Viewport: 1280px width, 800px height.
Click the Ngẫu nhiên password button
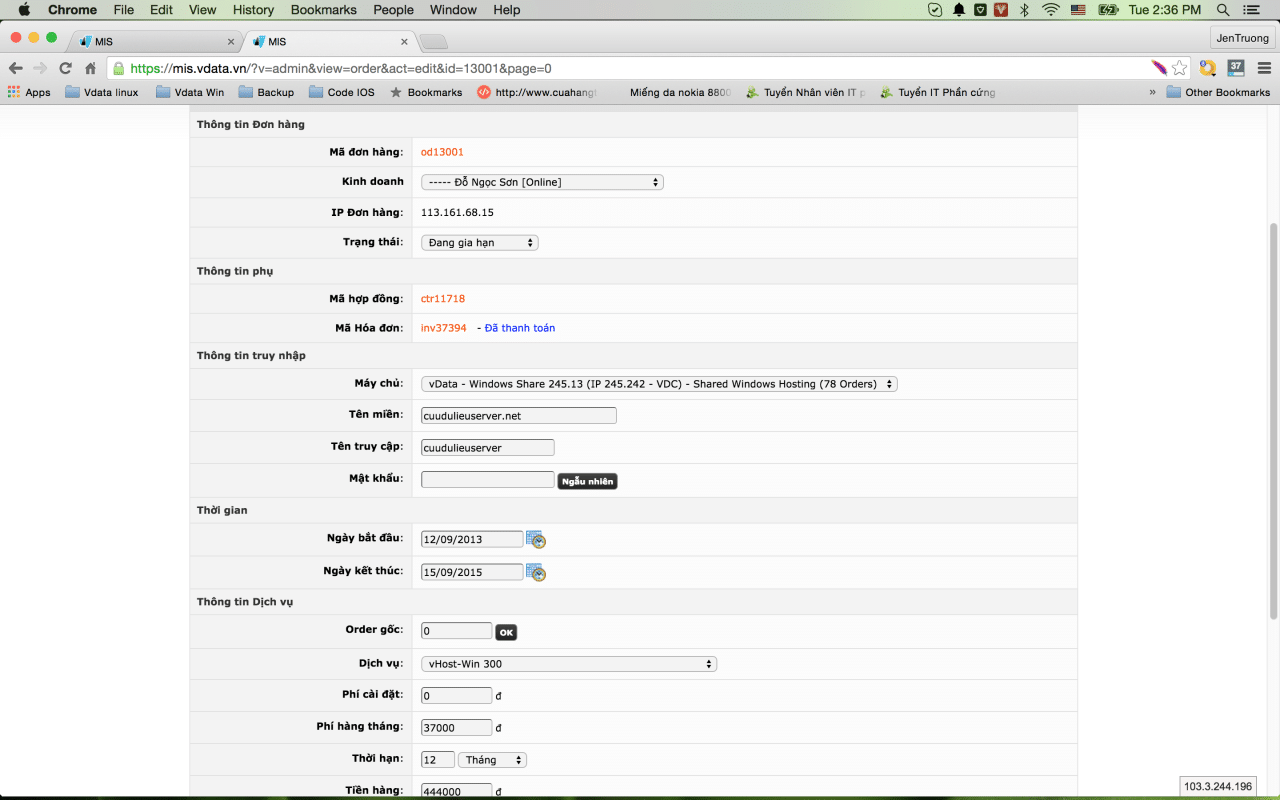pos(587,482)
